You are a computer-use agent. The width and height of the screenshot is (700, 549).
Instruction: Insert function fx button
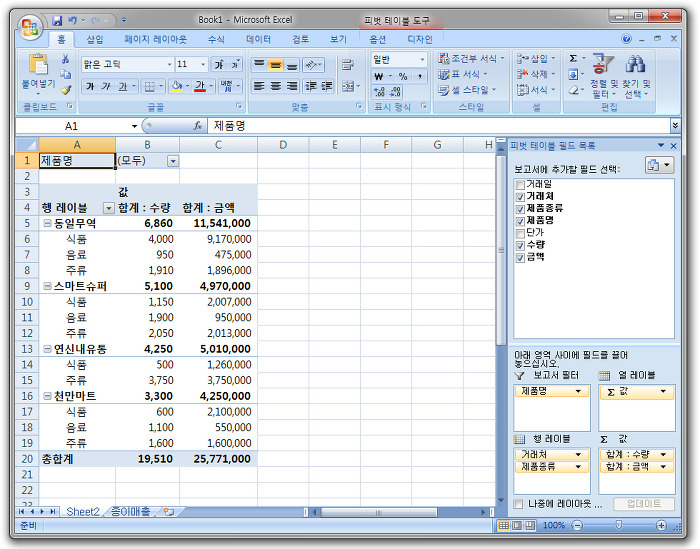[198, 126]
